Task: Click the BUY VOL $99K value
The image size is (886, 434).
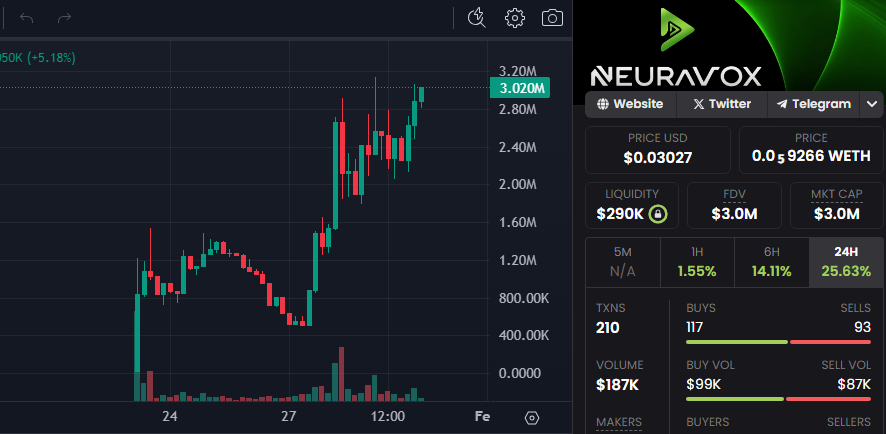Action: pyautogui.click(x=703, y=385)
